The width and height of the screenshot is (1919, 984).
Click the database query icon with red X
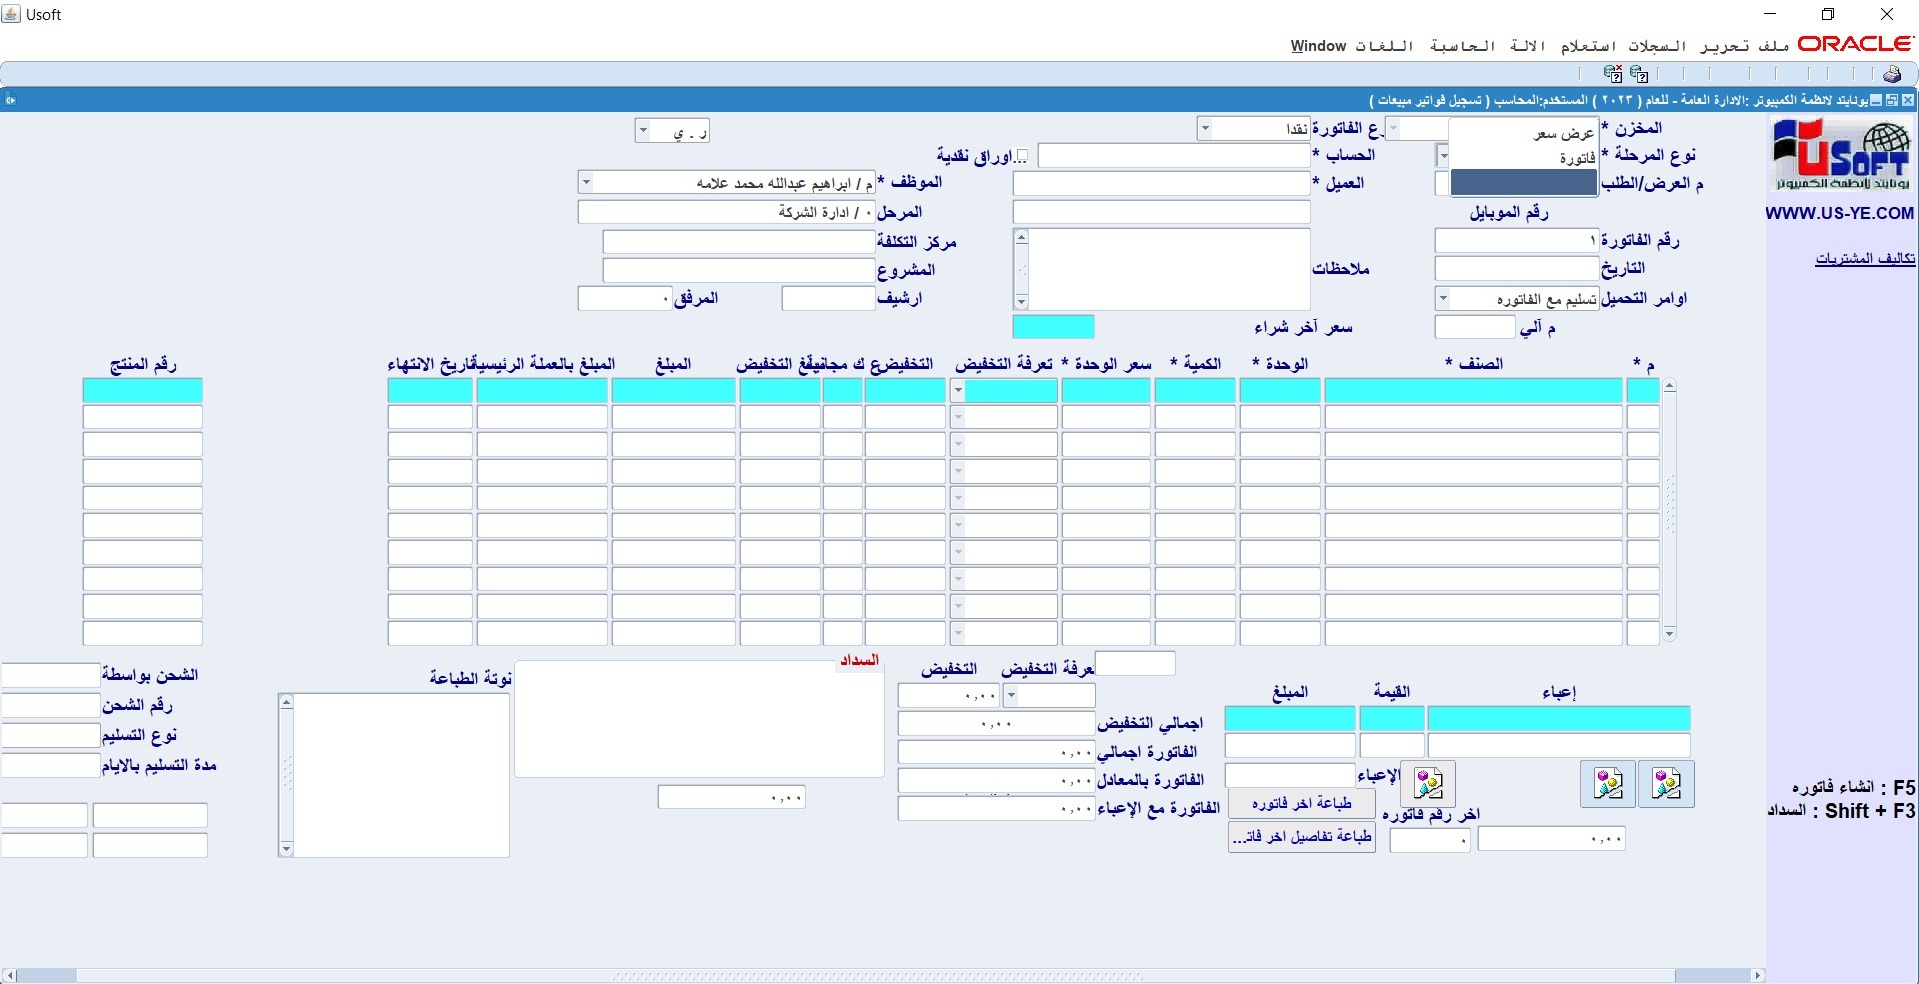click(1612, 74)
